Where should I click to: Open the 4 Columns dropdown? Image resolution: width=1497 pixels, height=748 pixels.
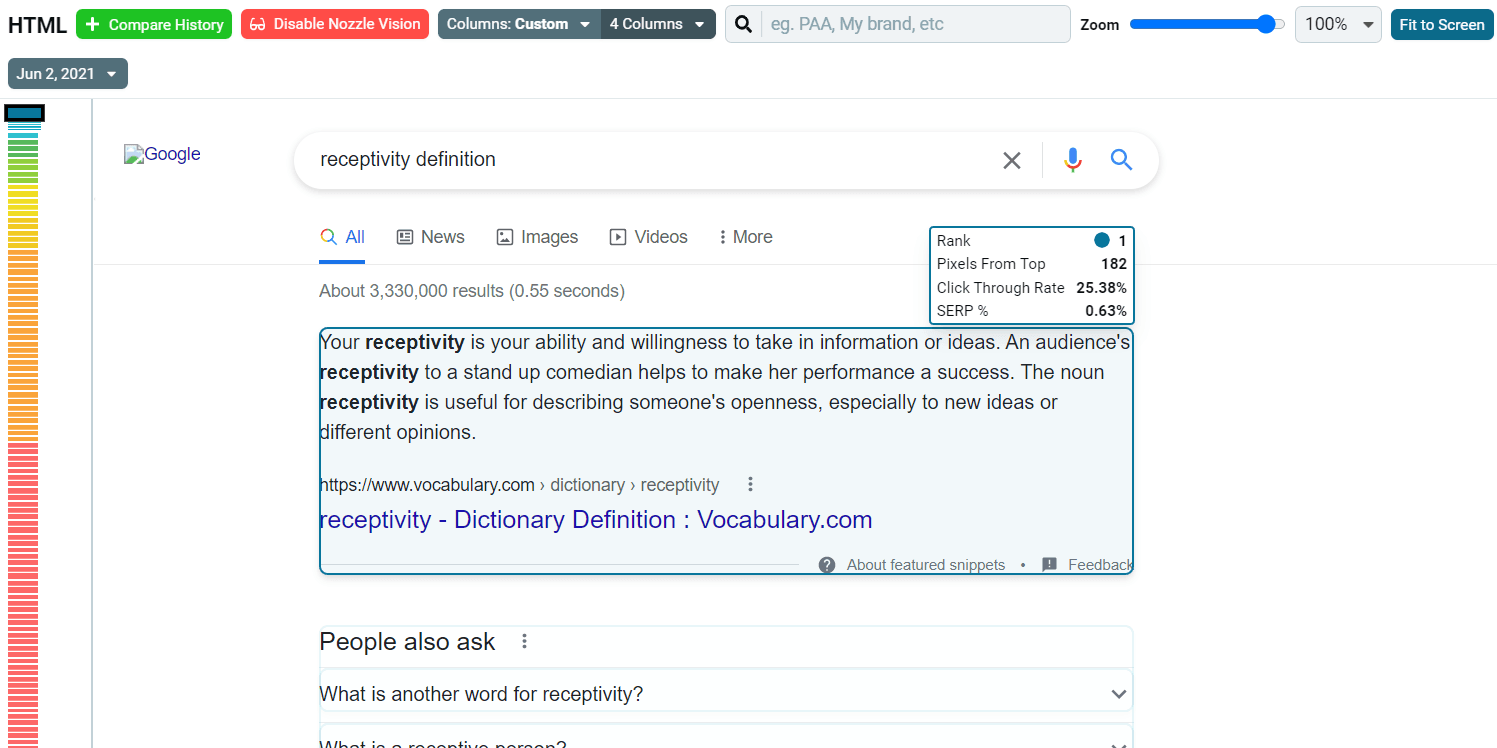point(658,24)
